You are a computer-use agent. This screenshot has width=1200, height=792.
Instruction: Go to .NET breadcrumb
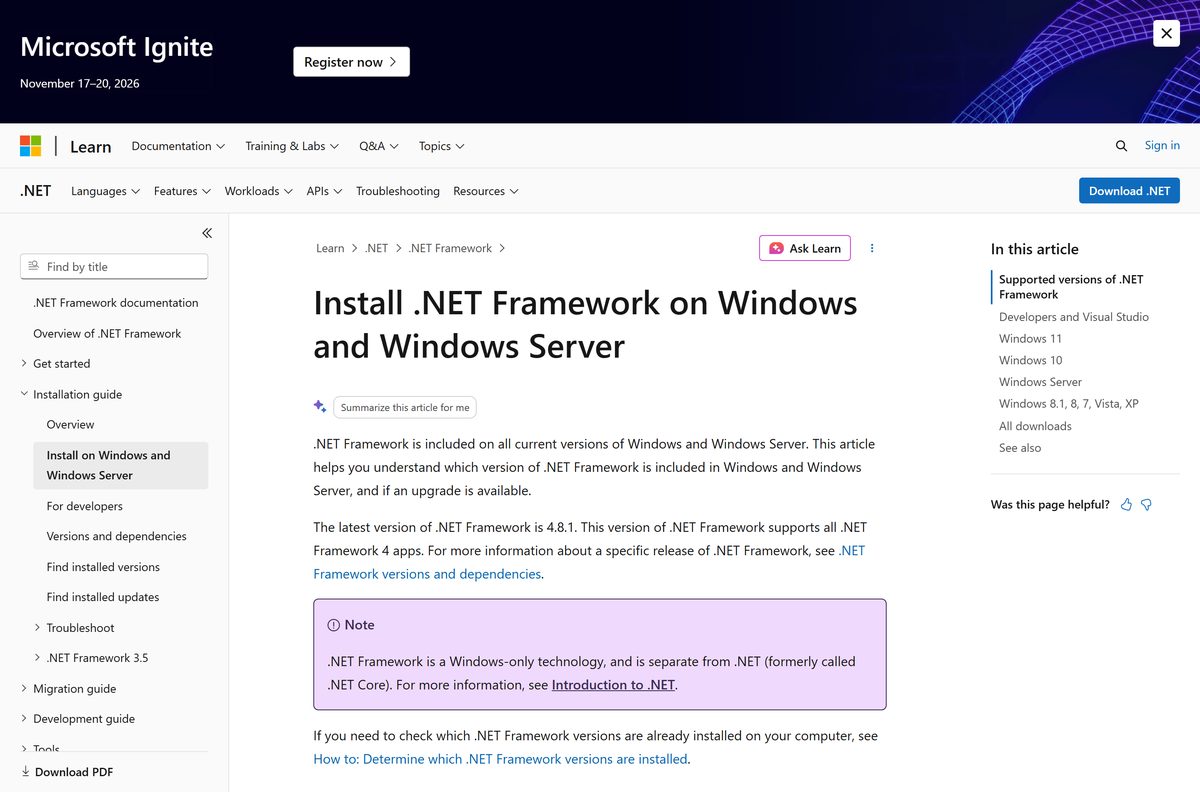(377, 248)
